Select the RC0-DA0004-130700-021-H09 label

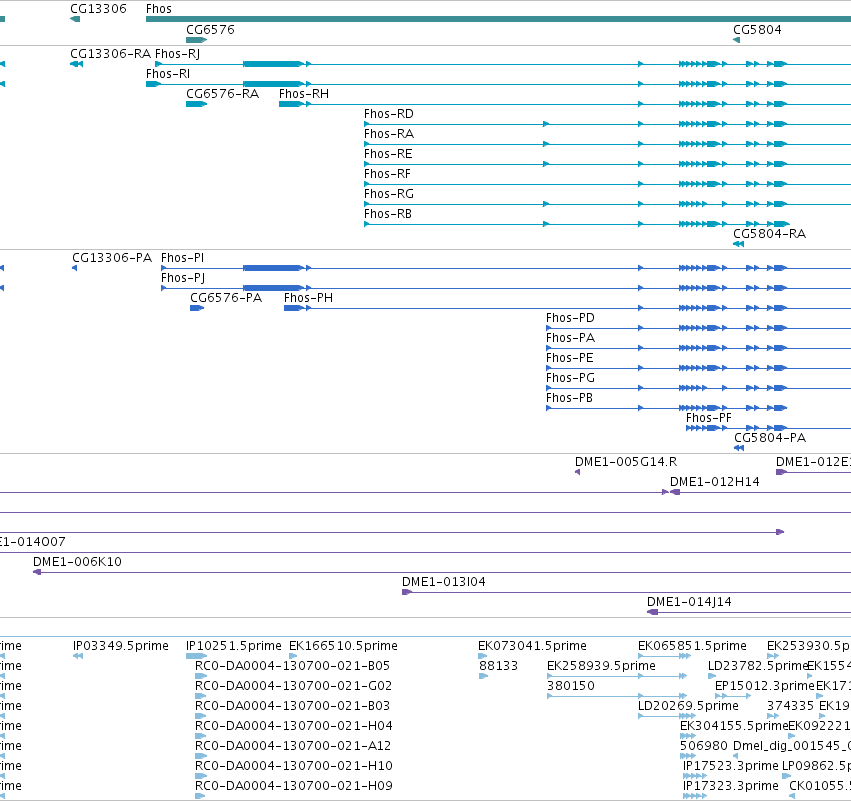point(294,786)
